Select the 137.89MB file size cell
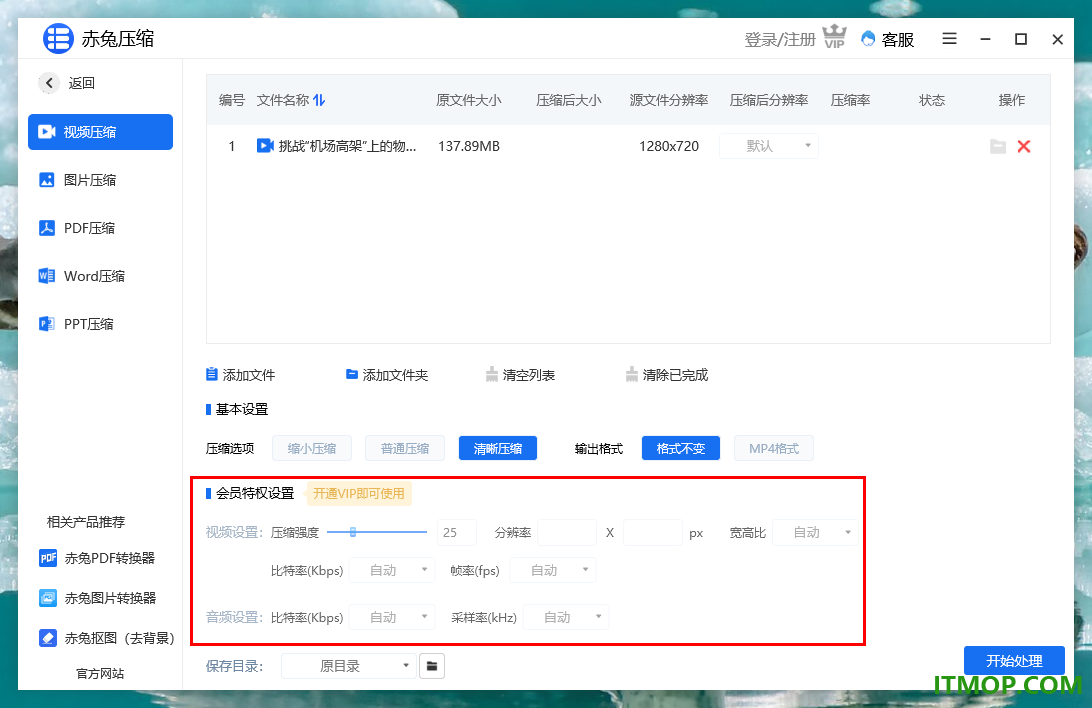 point(469,146)
